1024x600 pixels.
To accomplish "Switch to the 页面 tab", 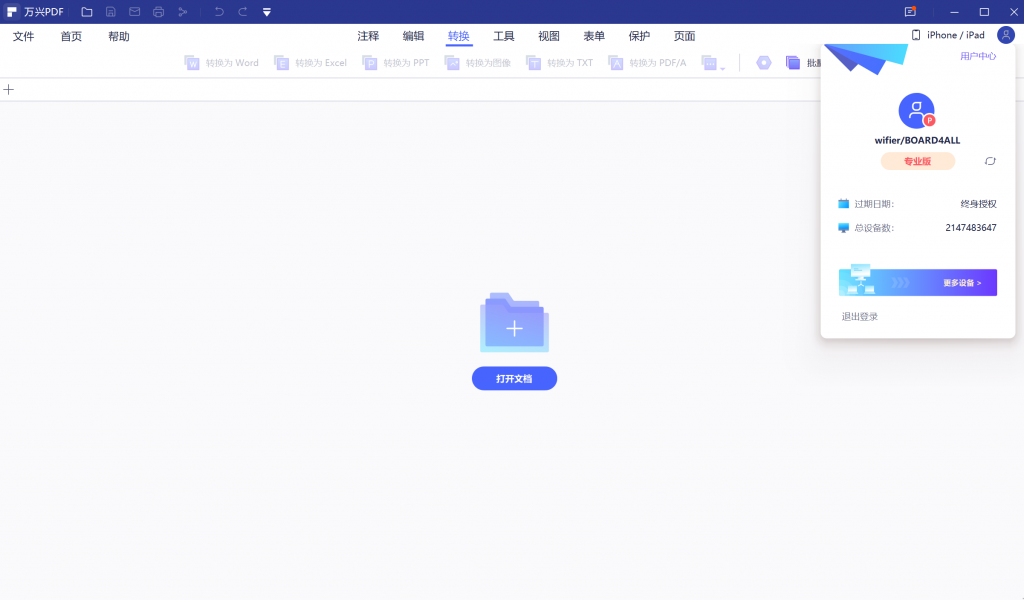I will click(x=684, y=36).
